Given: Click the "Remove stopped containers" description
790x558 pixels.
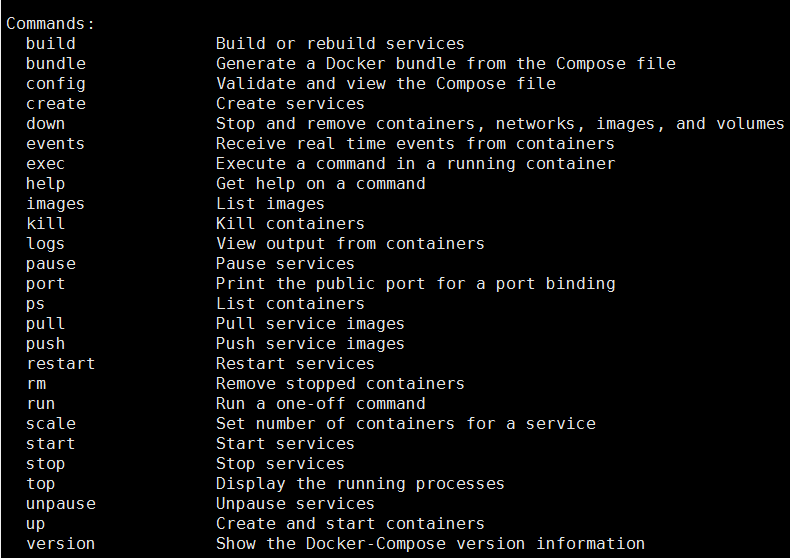Looking at the screenshot, I should pos(340,384).
